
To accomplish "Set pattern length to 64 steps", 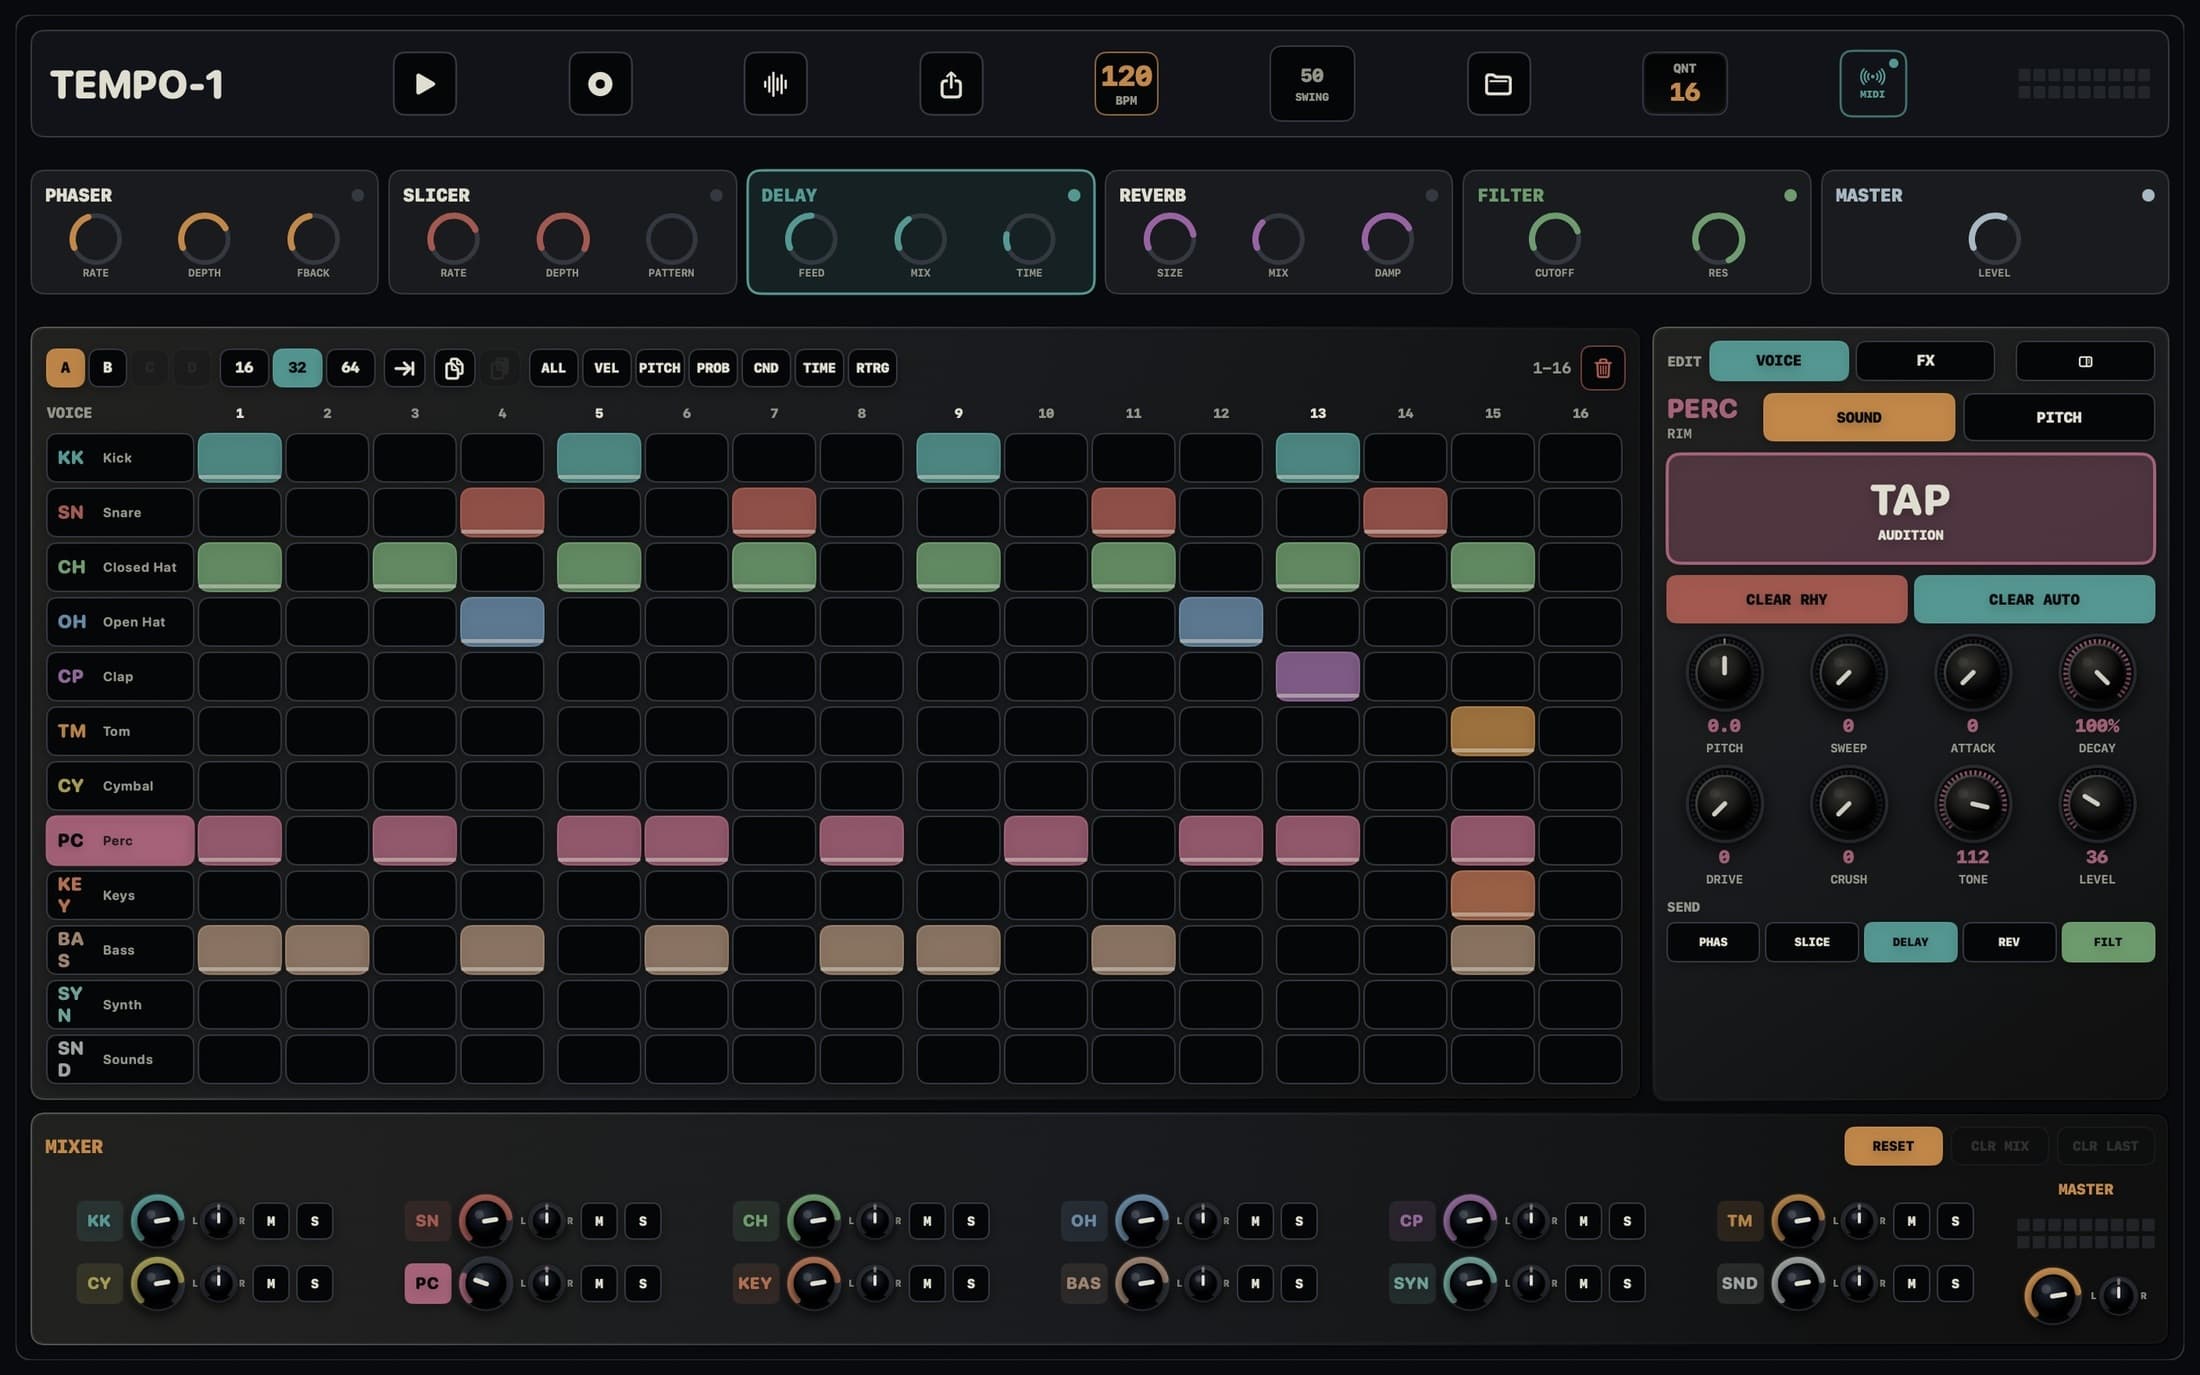I will [350, 368].
